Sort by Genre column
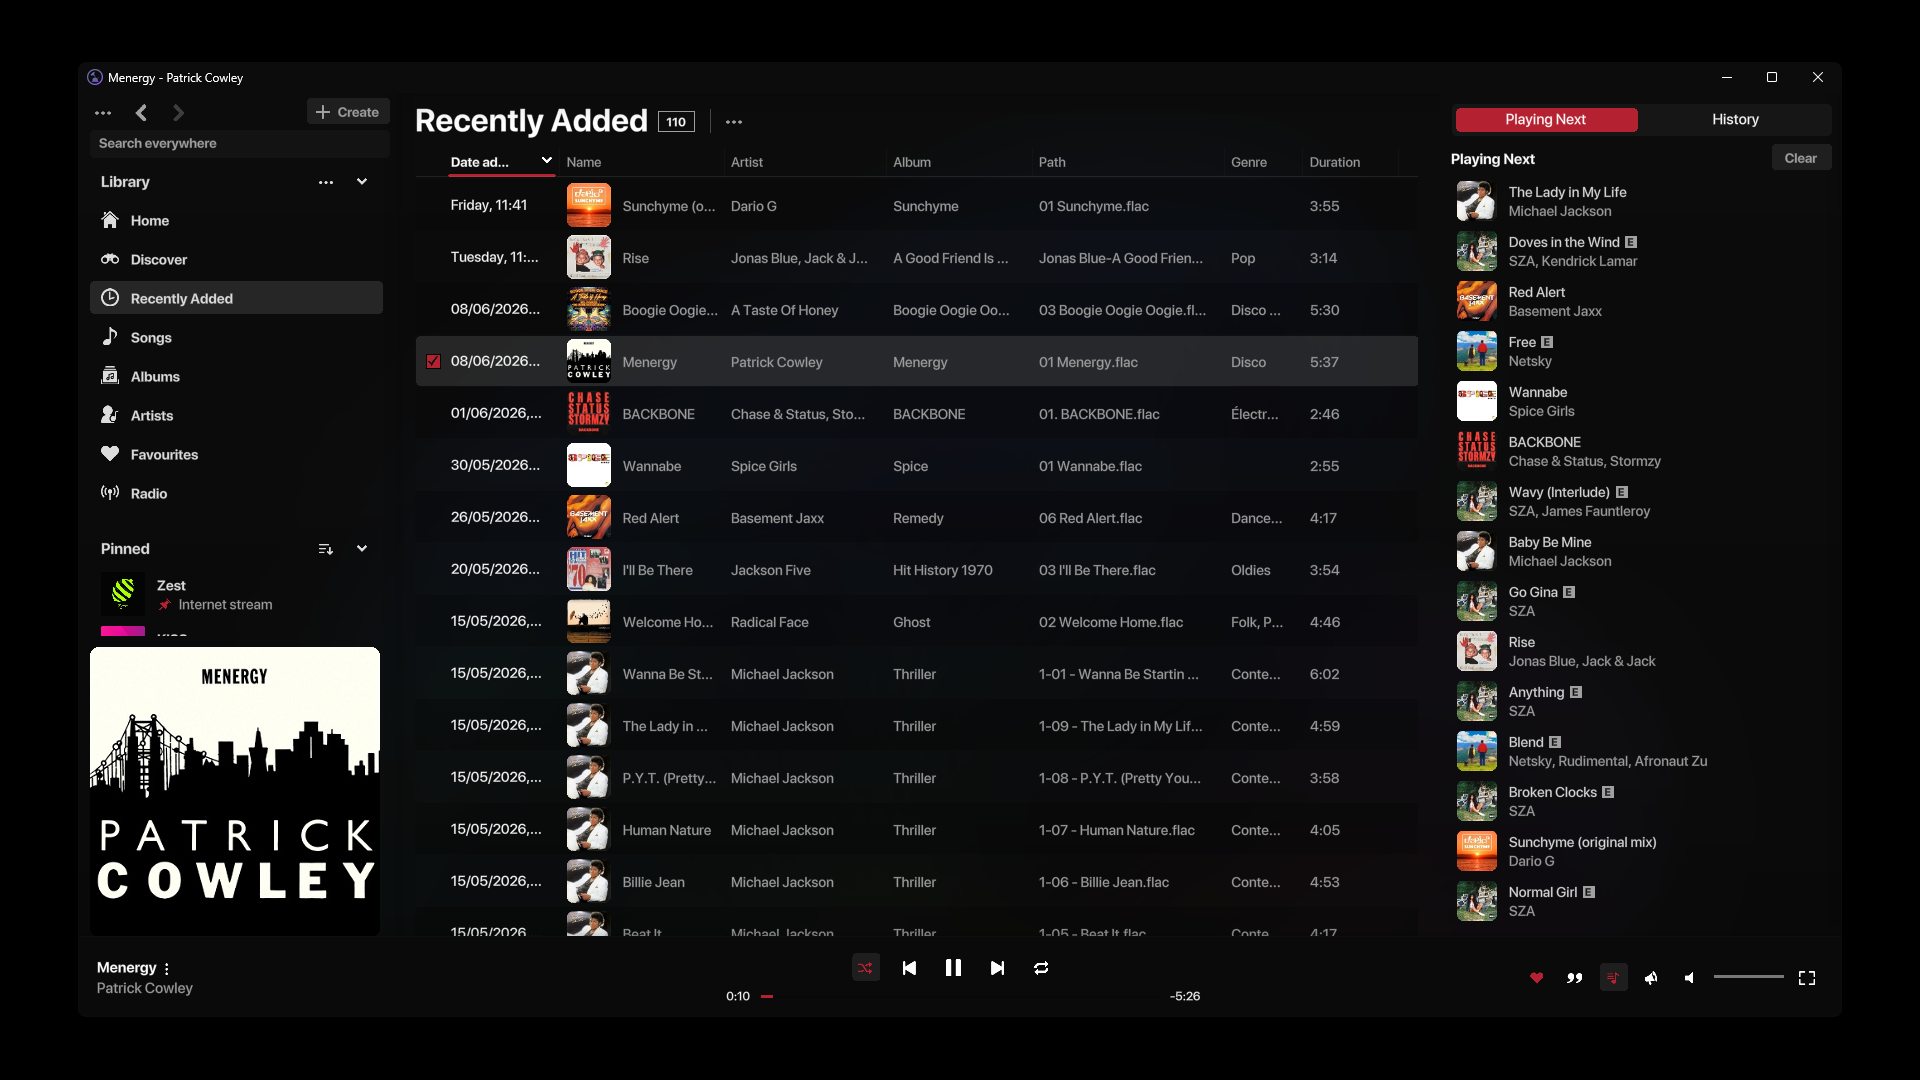This screenshot has height=1080, width=1920. [1249, 162]
